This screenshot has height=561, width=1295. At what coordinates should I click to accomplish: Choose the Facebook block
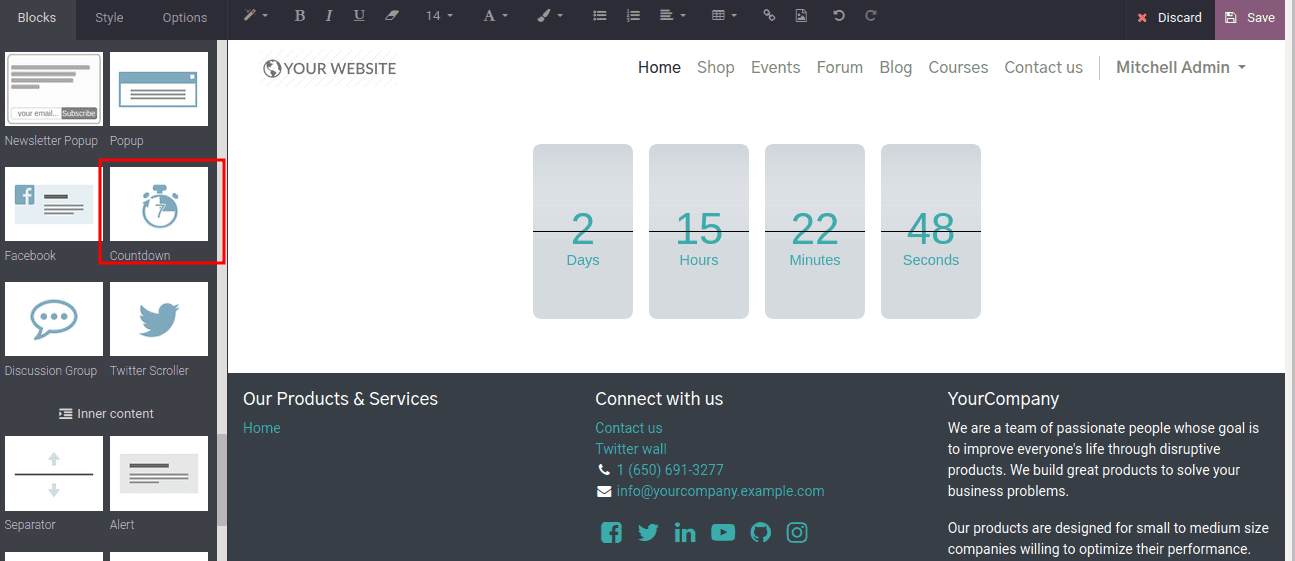click(x=53, y=204)
